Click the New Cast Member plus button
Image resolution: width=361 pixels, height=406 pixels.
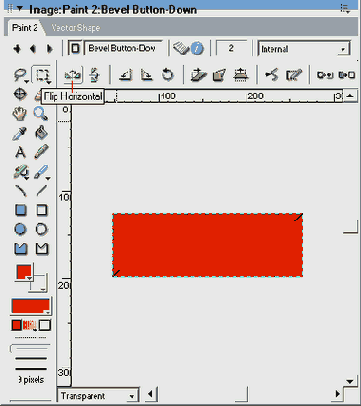(17, 49)
